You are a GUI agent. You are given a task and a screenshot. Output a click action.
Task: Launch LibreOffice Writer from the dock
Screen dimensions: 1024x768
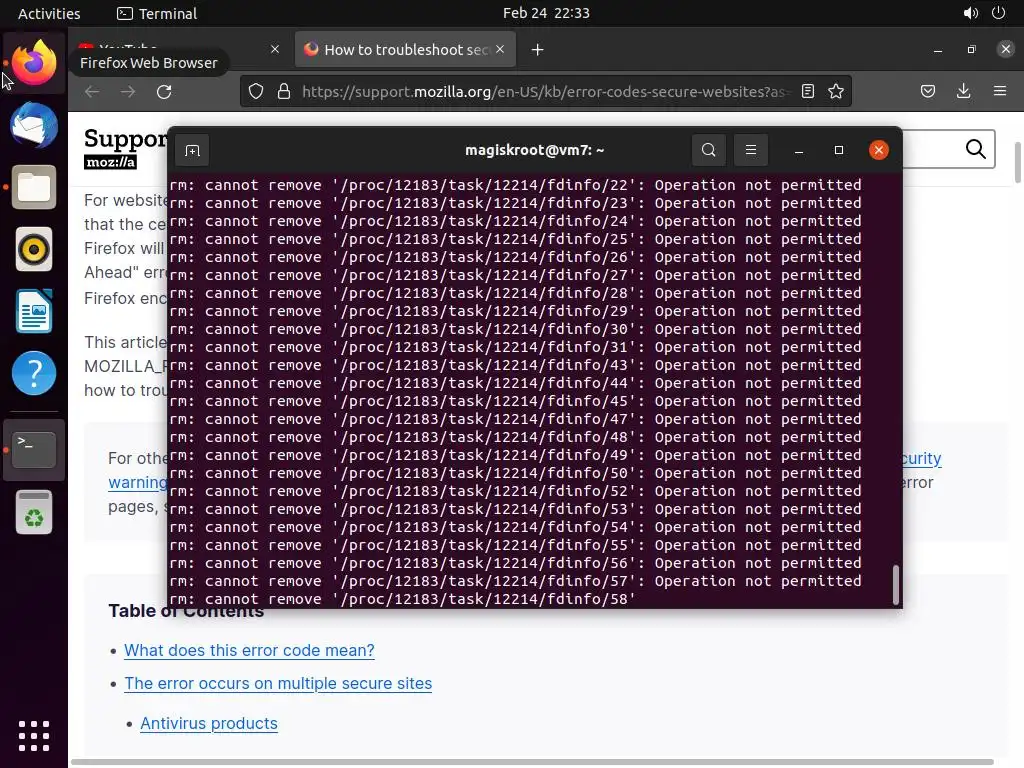[x=34, y=312]
